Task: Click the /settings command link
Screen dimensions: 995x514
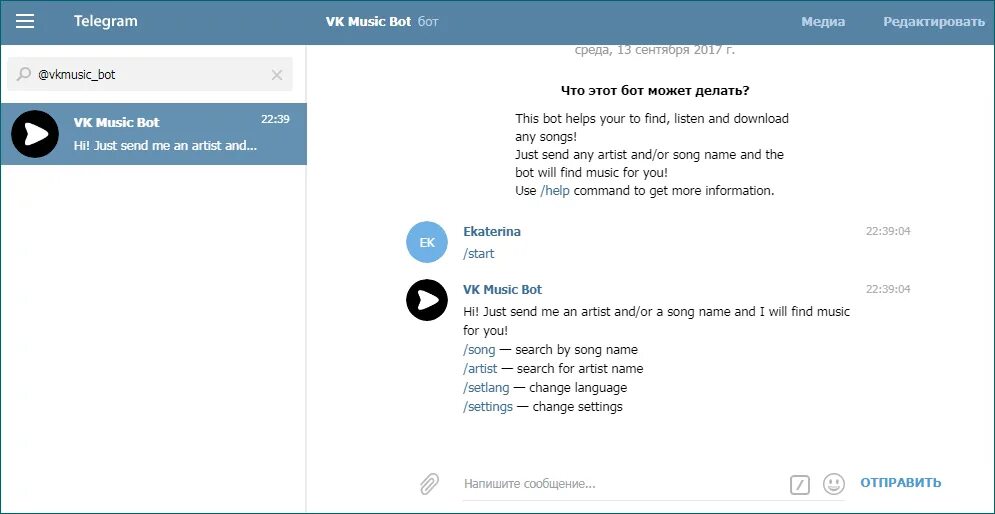Action: 488,407
